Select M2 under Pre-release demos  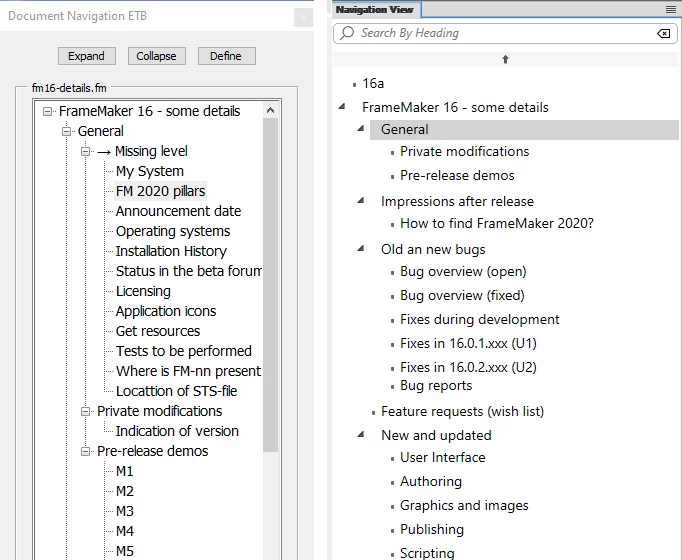[x=124, y=491]
